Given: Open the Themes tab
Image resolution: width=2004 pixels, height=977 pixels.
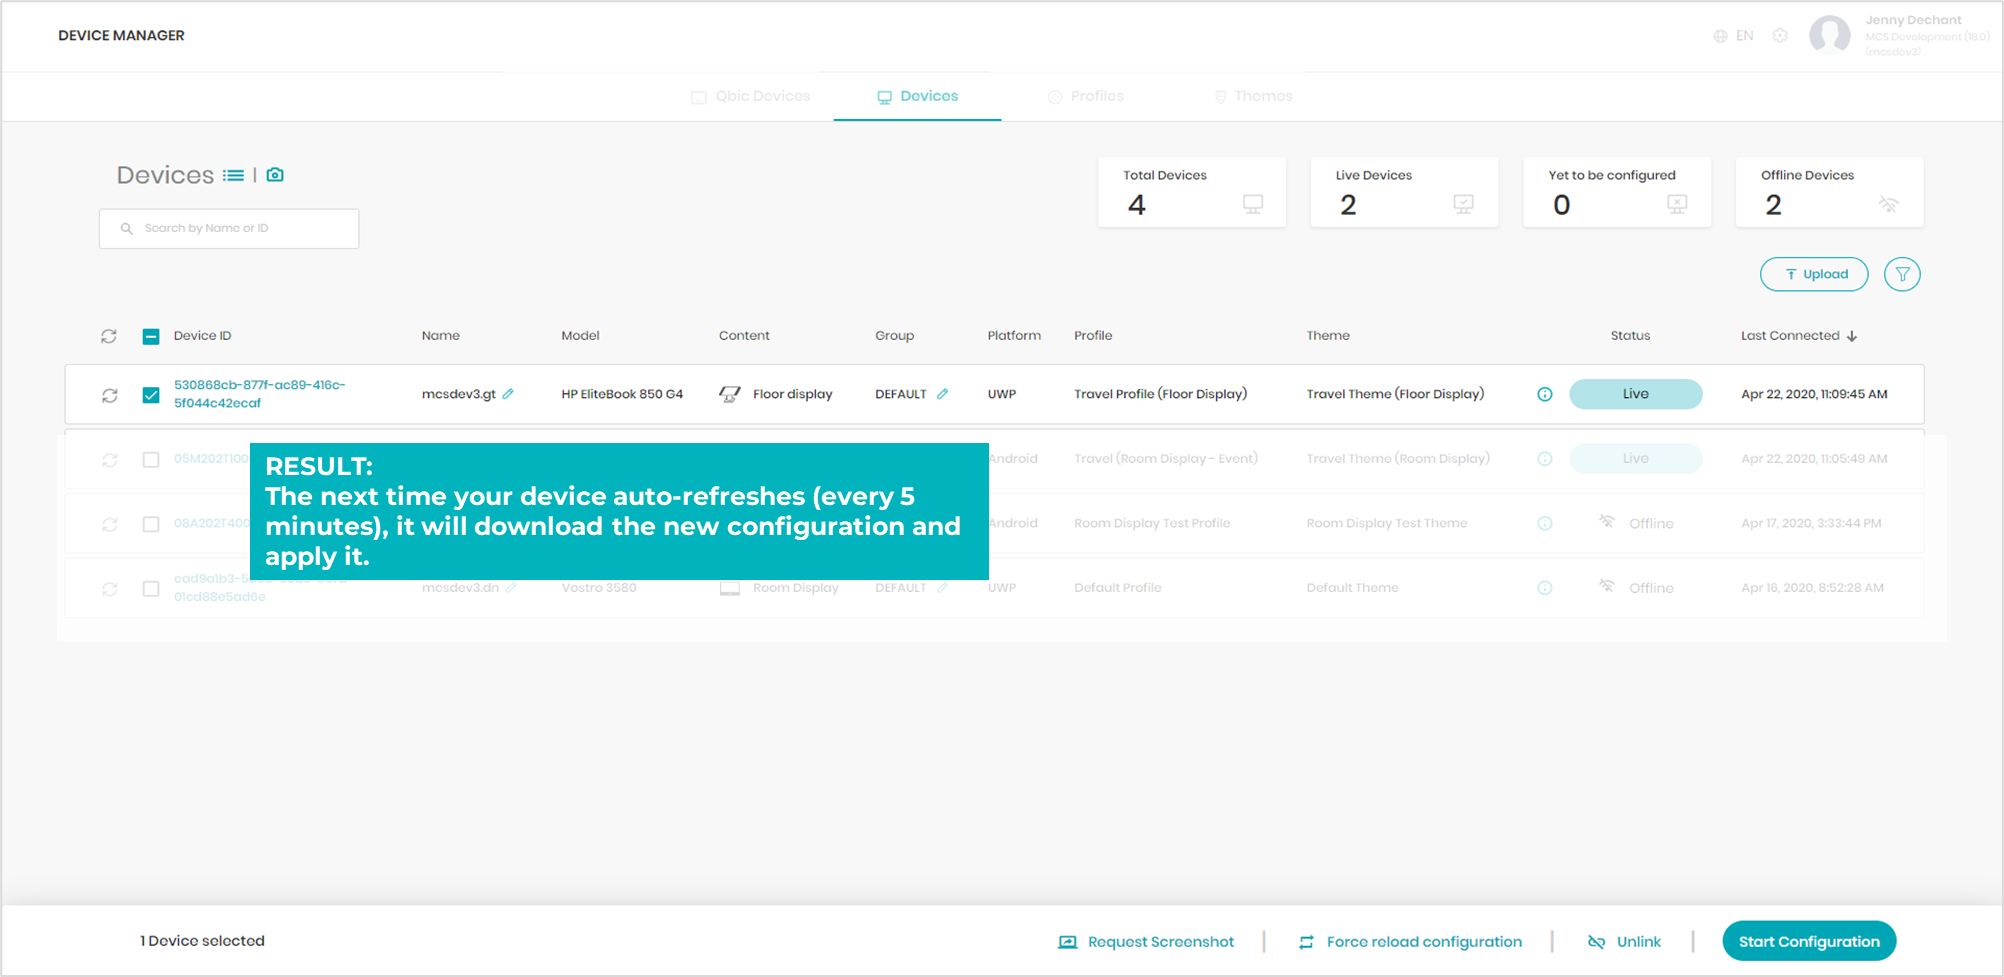Looking at the screenshot, I should pyautogui.click(x=1253, y=96).
